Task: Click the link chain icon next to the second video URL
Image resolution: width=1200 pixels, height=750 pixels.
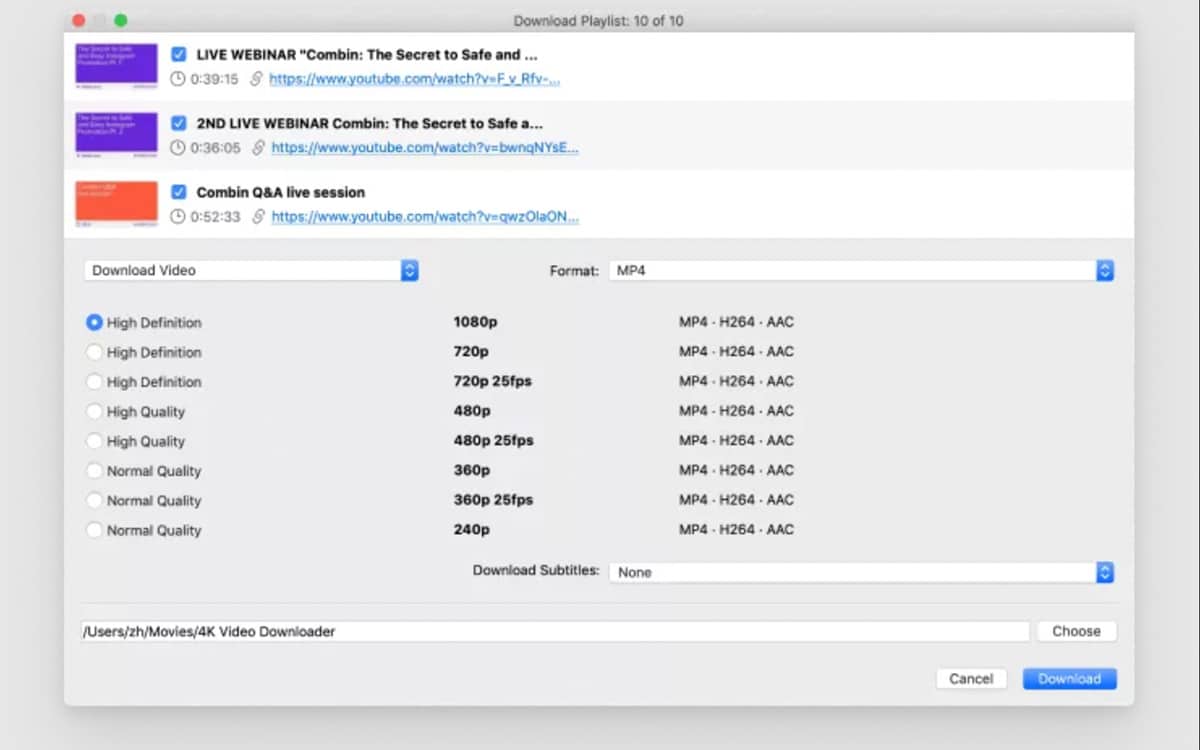Action: click(x=259, y=147)
